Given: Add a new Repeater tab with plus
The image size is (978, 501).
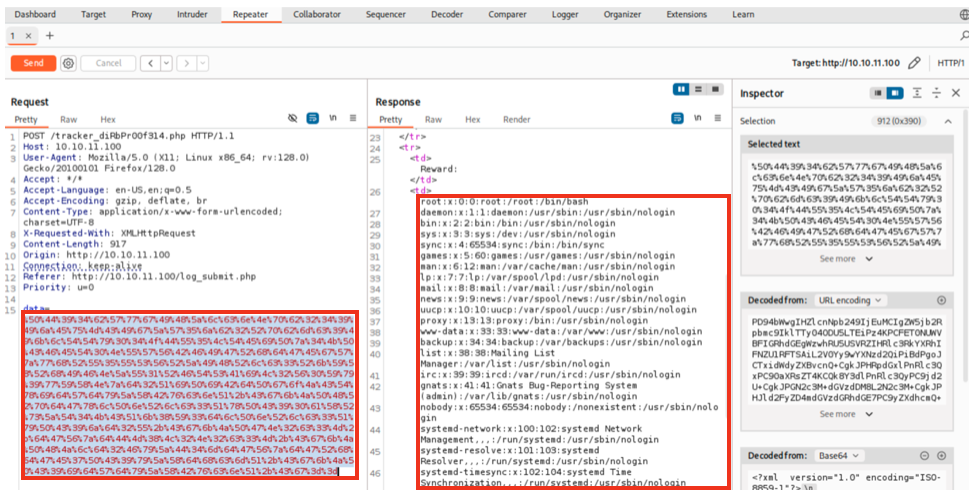Looking at the screenshot, I should (x=50, y=36).
